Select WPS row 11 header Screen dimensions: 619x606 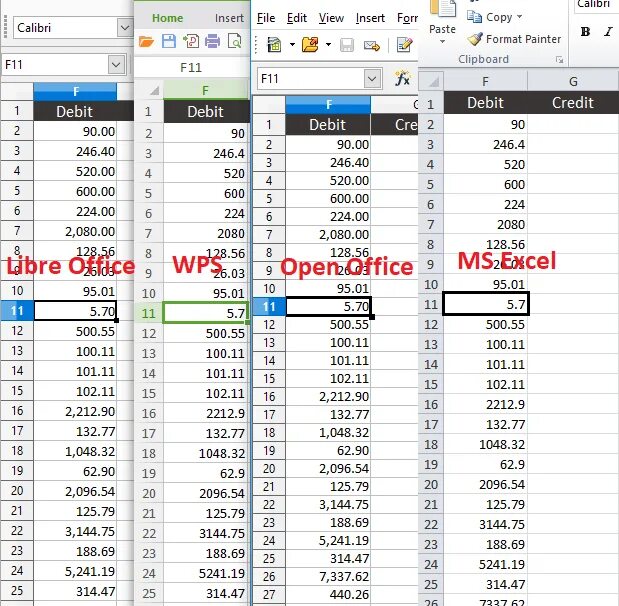(x=148, y=313)
